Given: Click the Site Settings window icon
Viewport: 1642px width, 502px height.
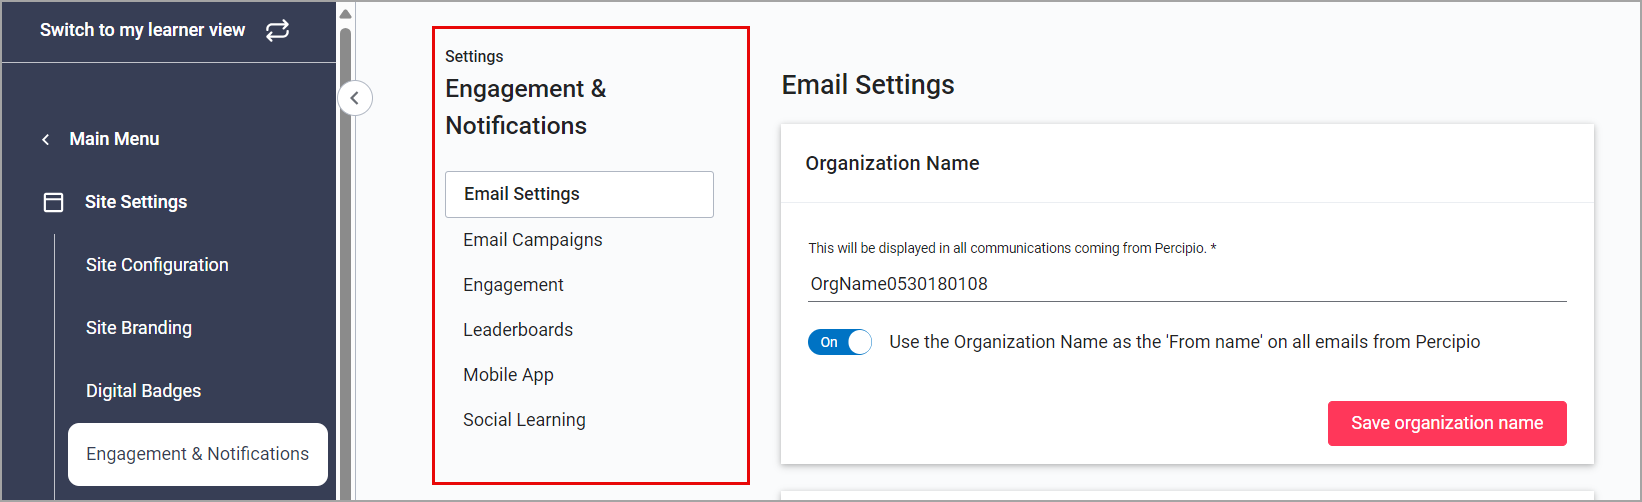Looking at the screenshot, I should coord(54,202).
